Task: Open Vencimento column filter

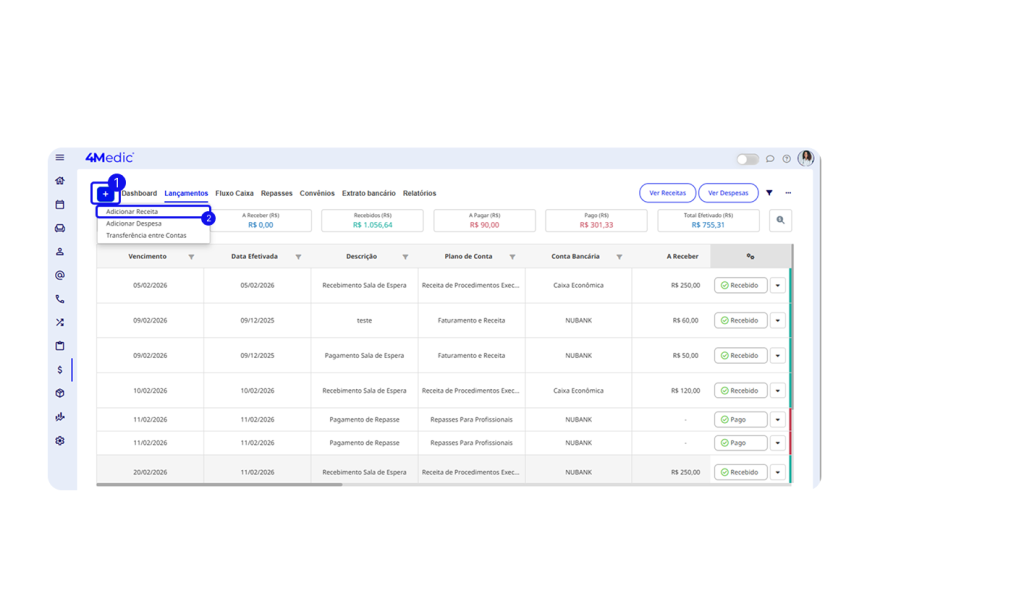Action: click(191, 257)
